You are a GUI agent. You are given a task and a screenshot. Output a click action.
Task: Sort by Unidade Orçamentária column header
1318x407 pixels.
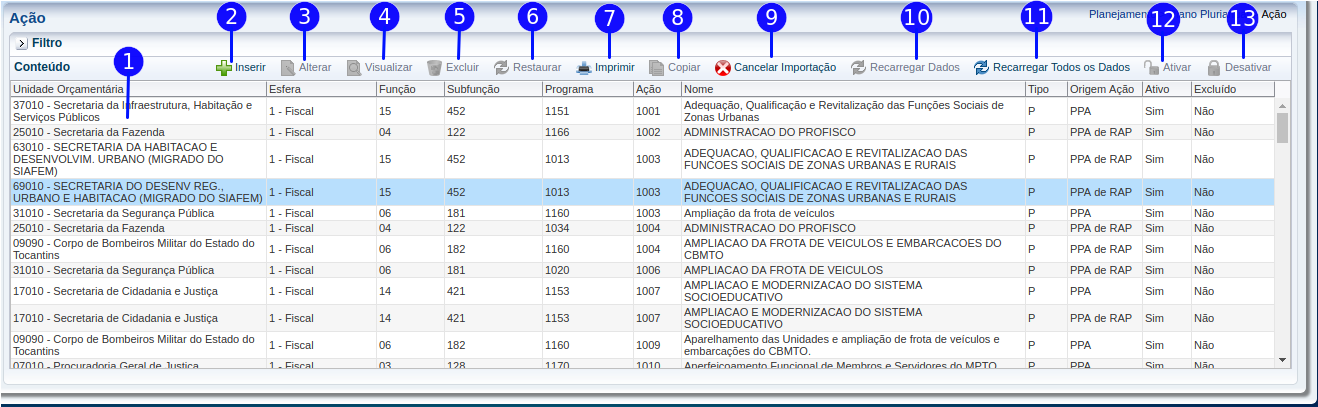coord(138,90)
